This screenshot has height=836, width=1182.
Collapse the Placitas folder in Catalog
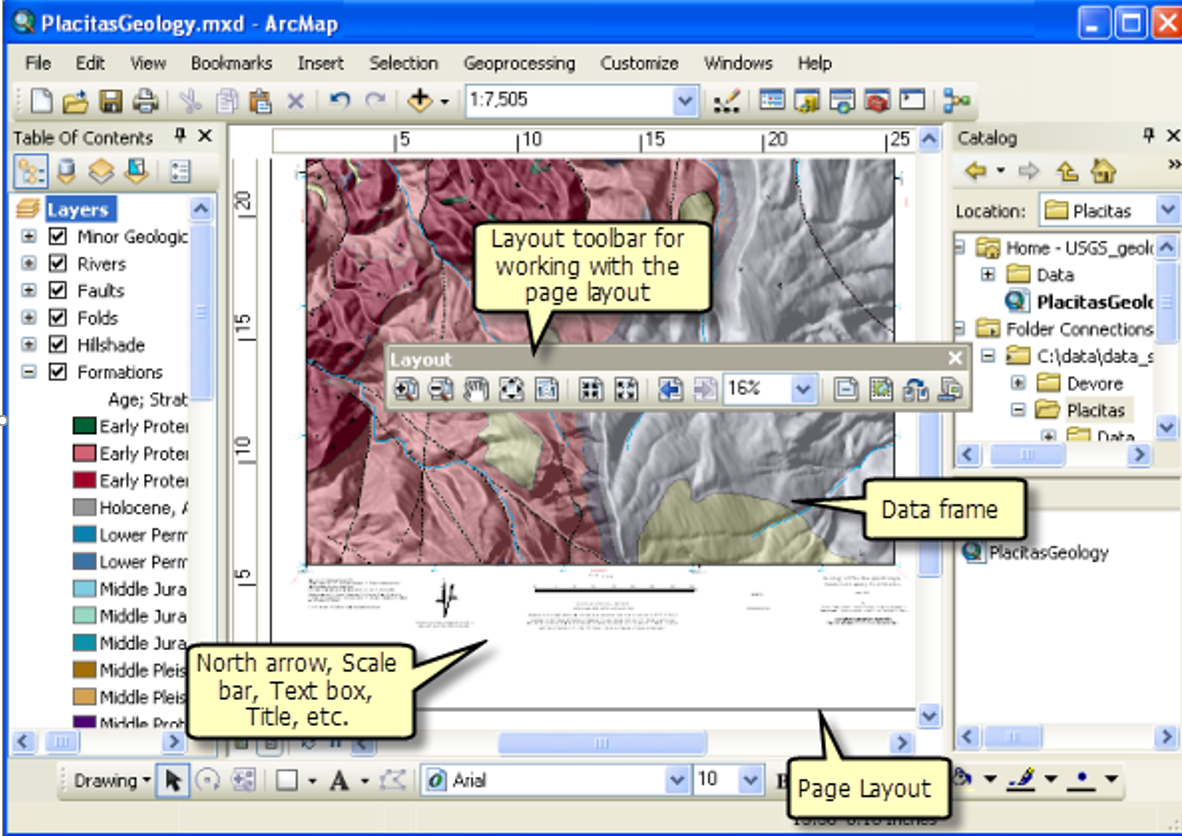(1018, 411)
